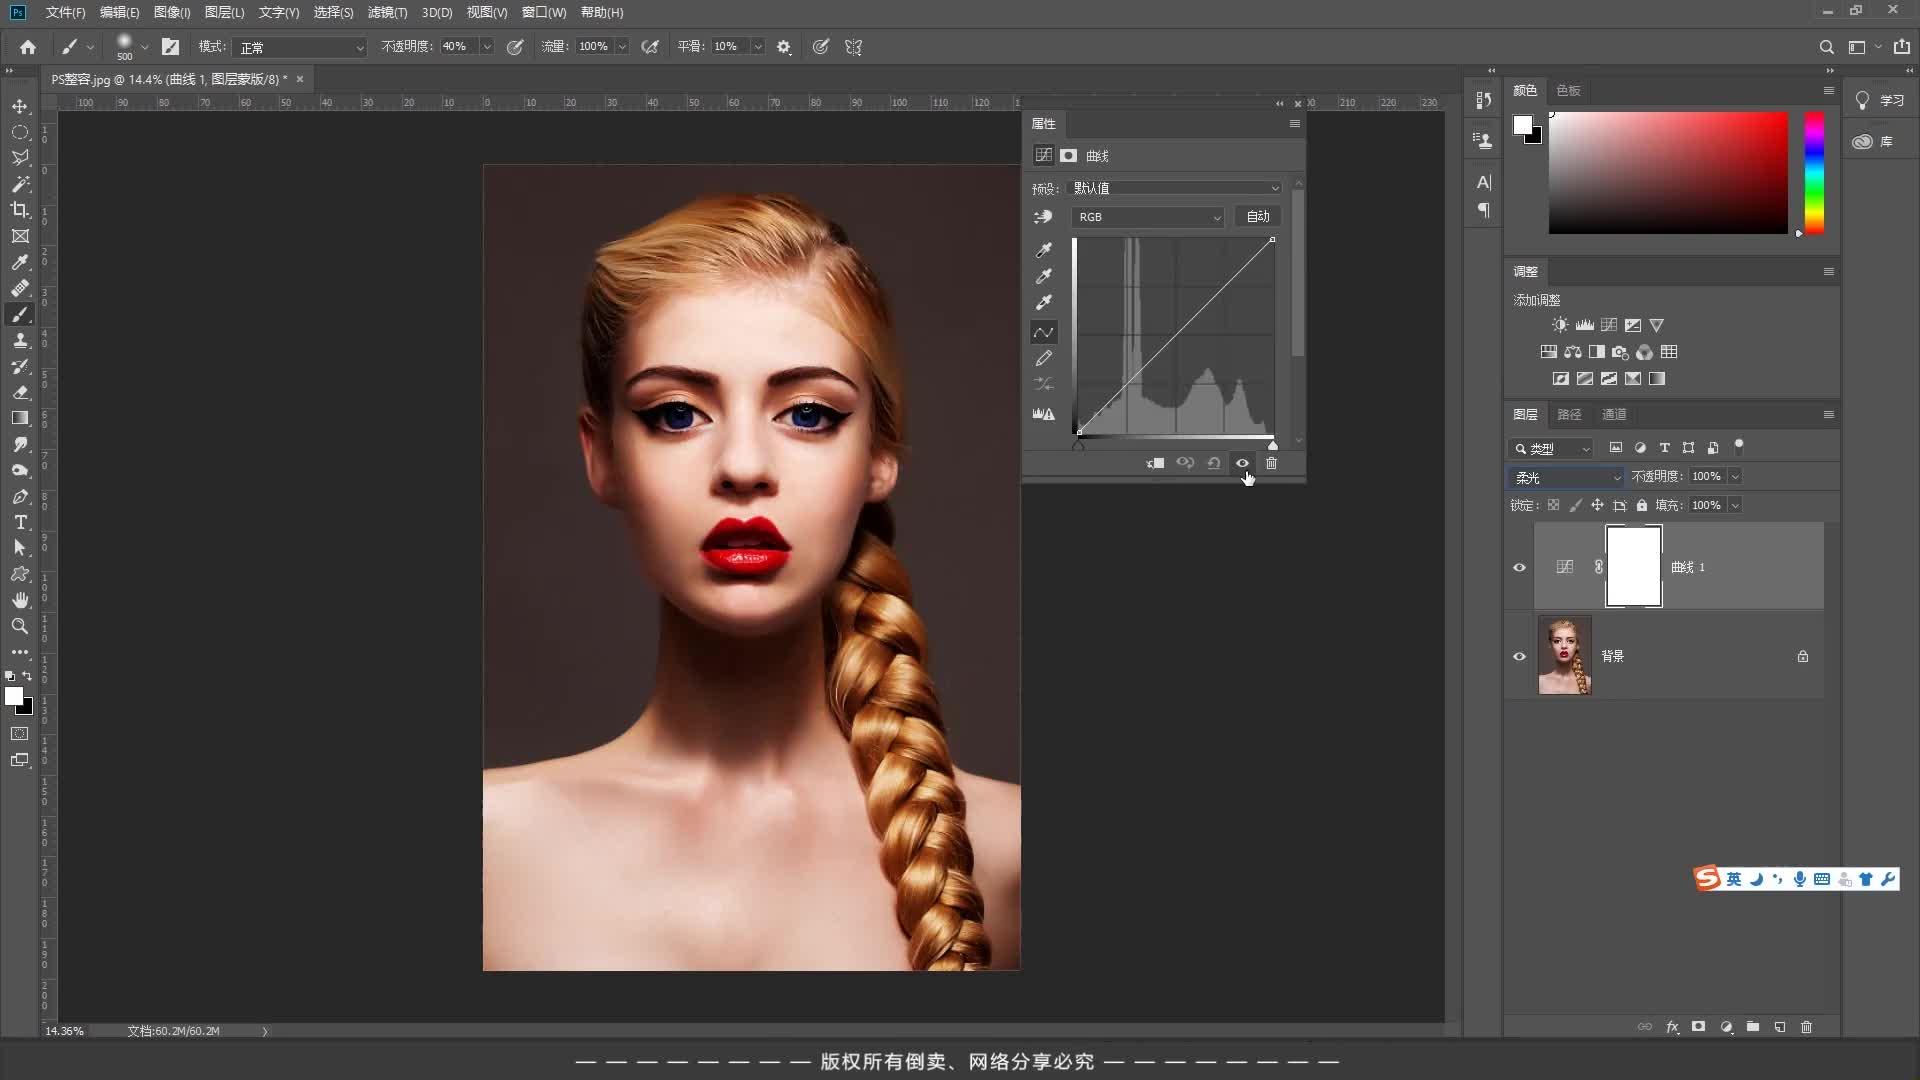Open the 文件(F) menu
Screen dimensions: 1920x1080
point(65,12)
